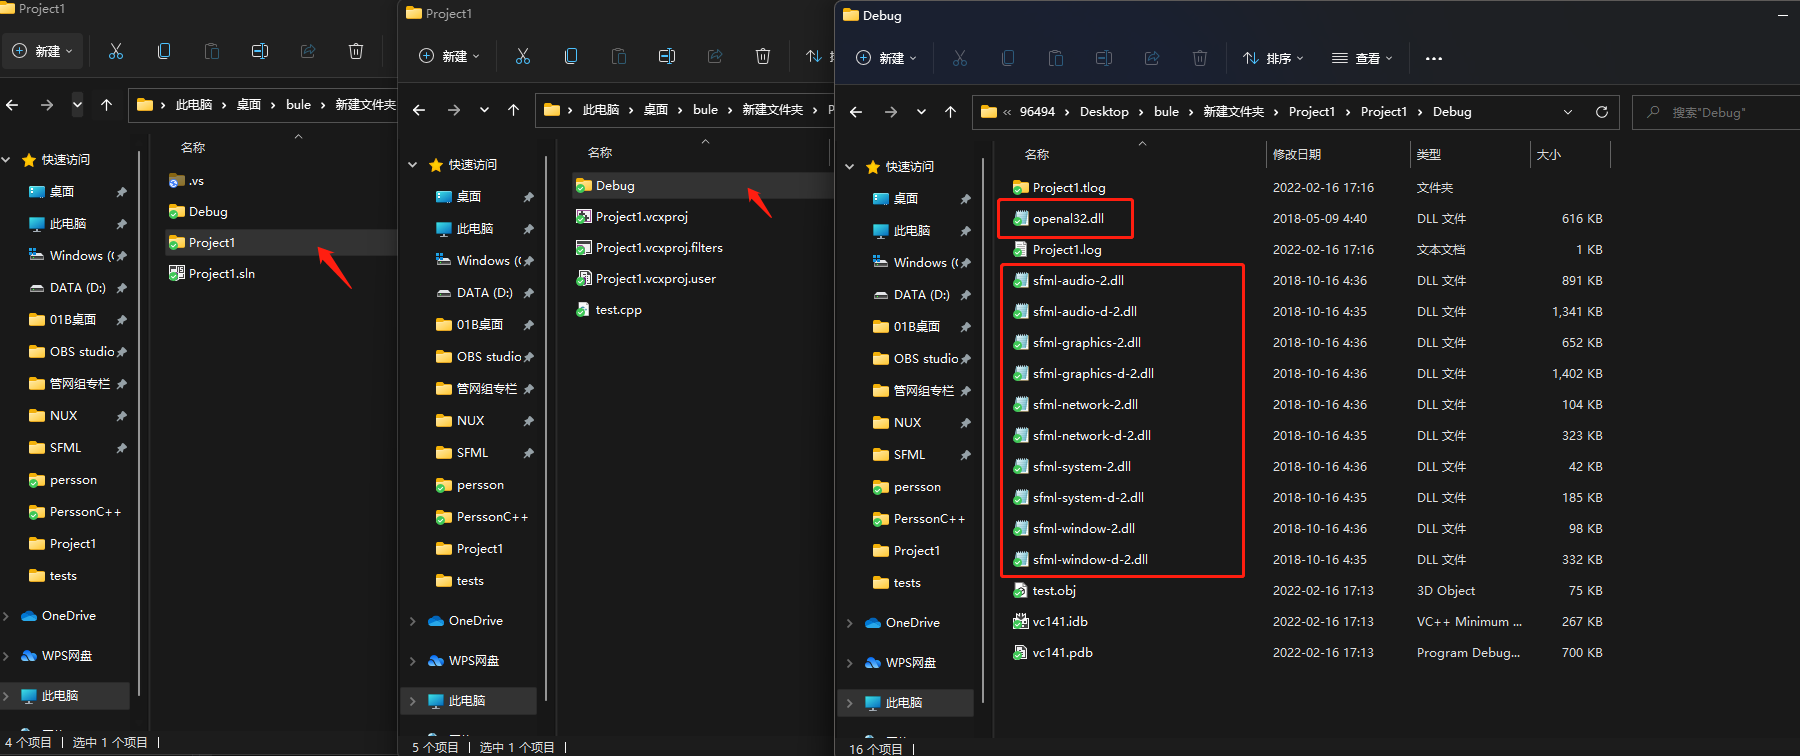This screenshot has height=756, width=1800.
Task: Go back in left Project1 window
Action: [x=12, y=104]
